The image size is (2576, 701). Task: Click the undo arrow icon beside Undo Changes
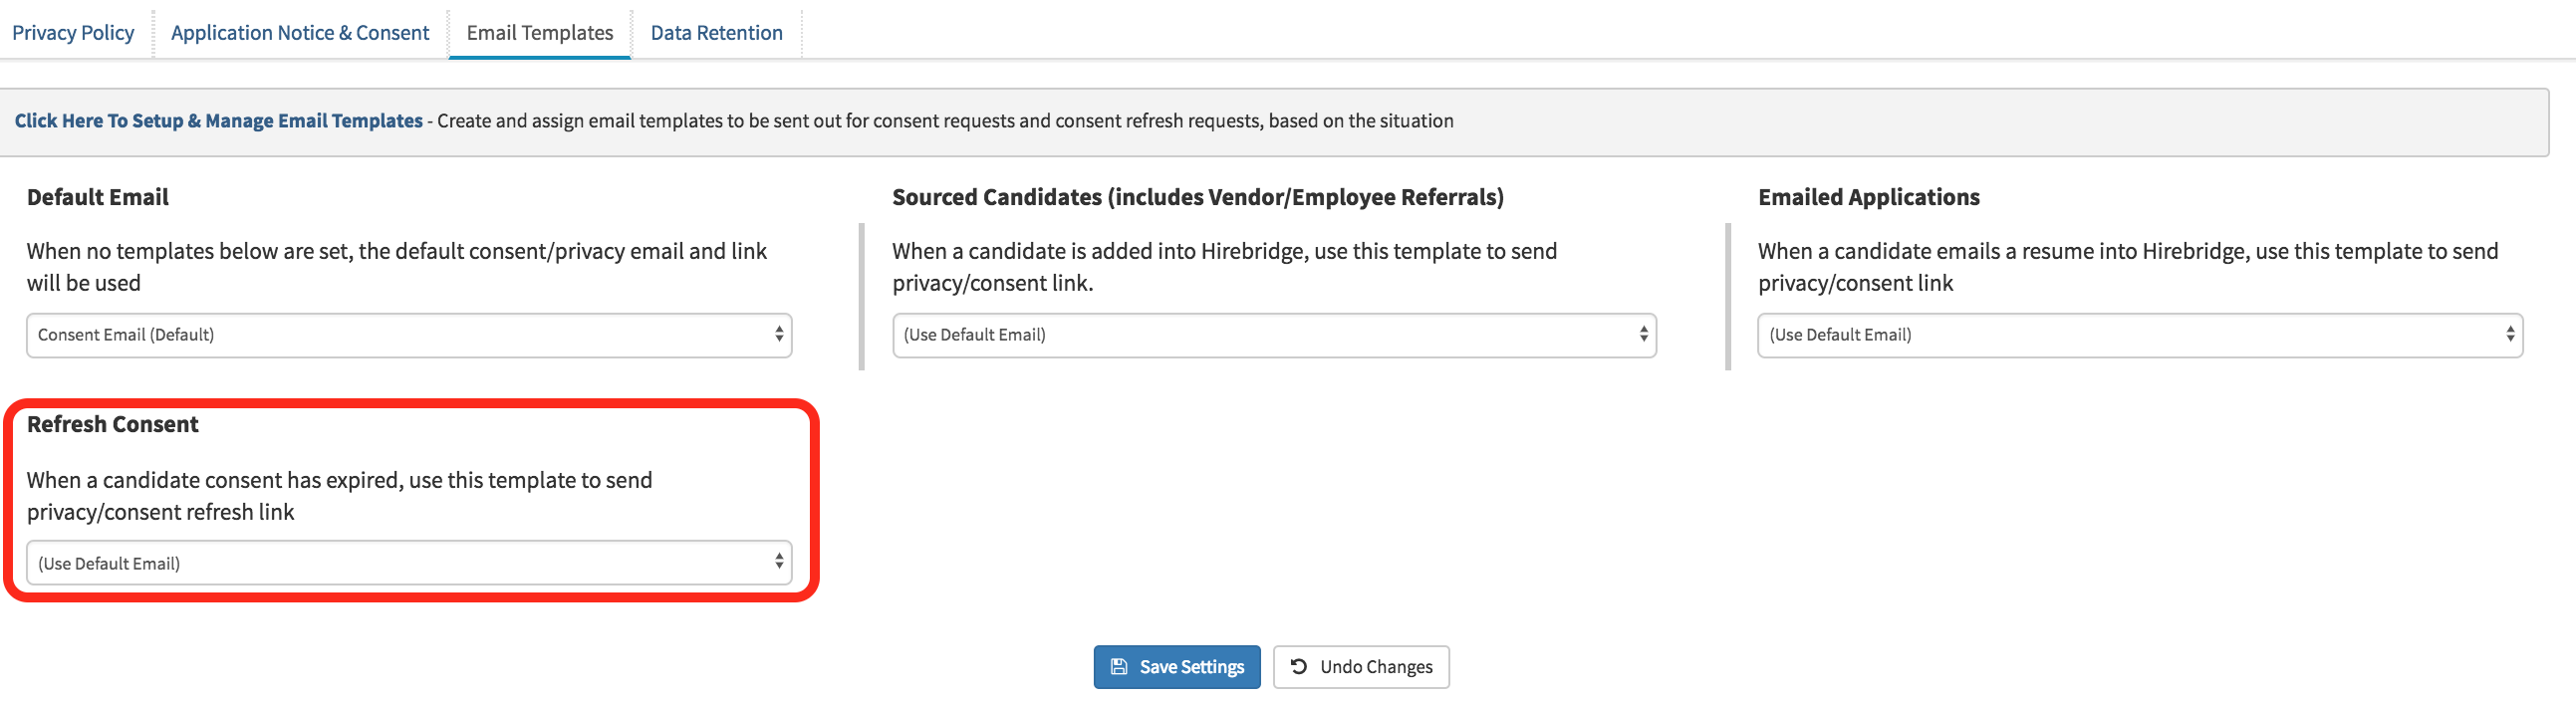1298,666
